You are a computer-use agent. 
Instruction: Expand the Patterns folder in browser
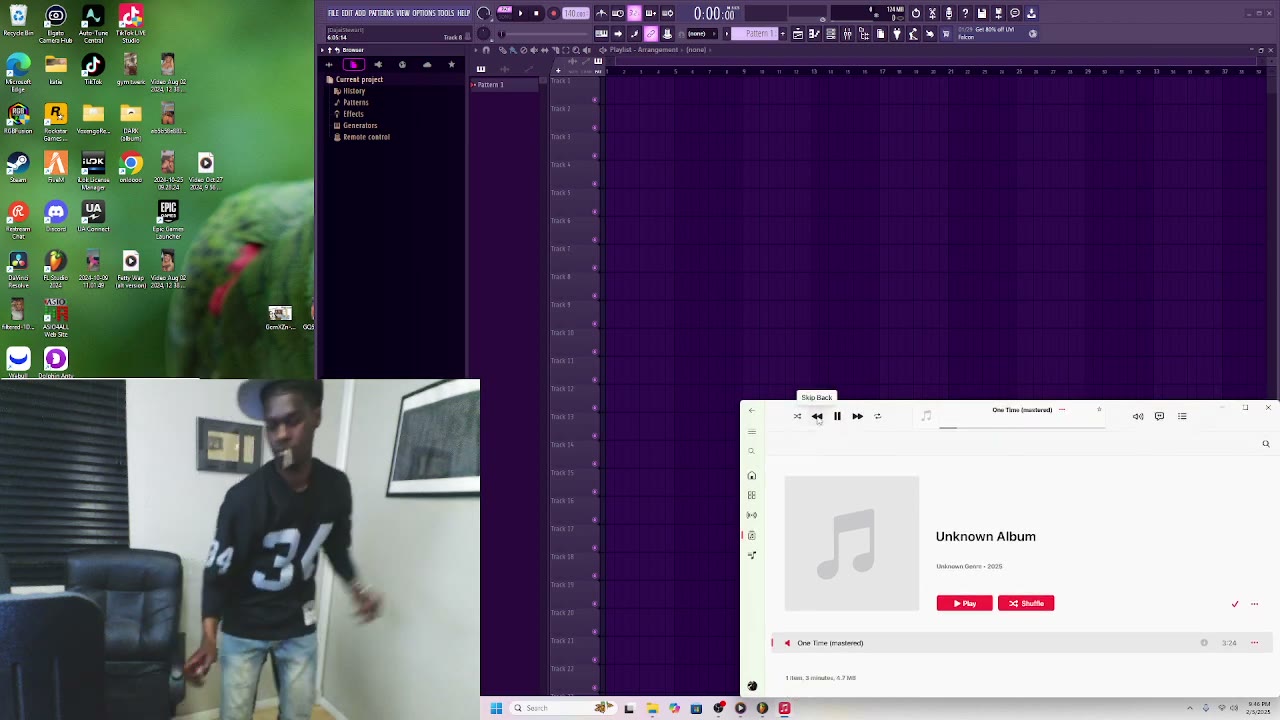click(355, 102)
